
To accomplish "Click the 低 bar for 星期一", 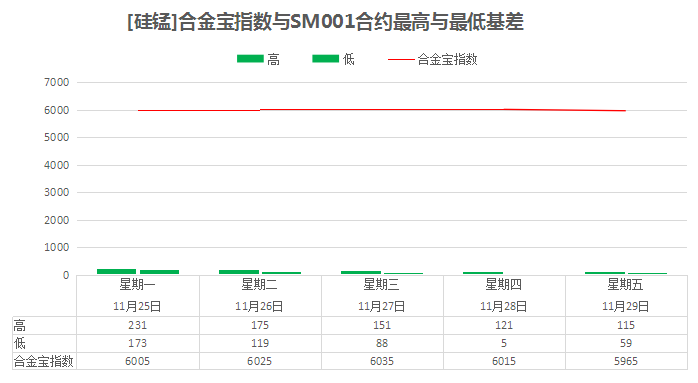I will [159, 272].
